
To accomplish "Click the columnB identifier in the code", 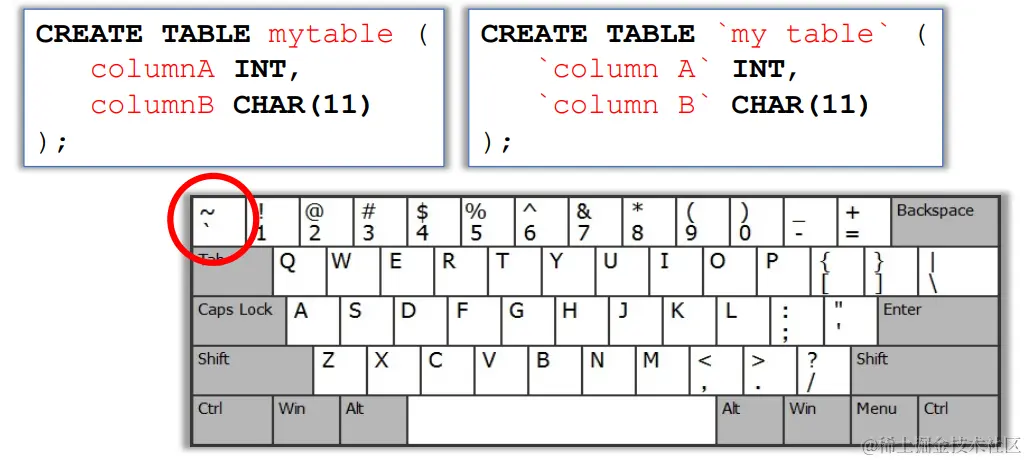I will [x=152, y=105].
